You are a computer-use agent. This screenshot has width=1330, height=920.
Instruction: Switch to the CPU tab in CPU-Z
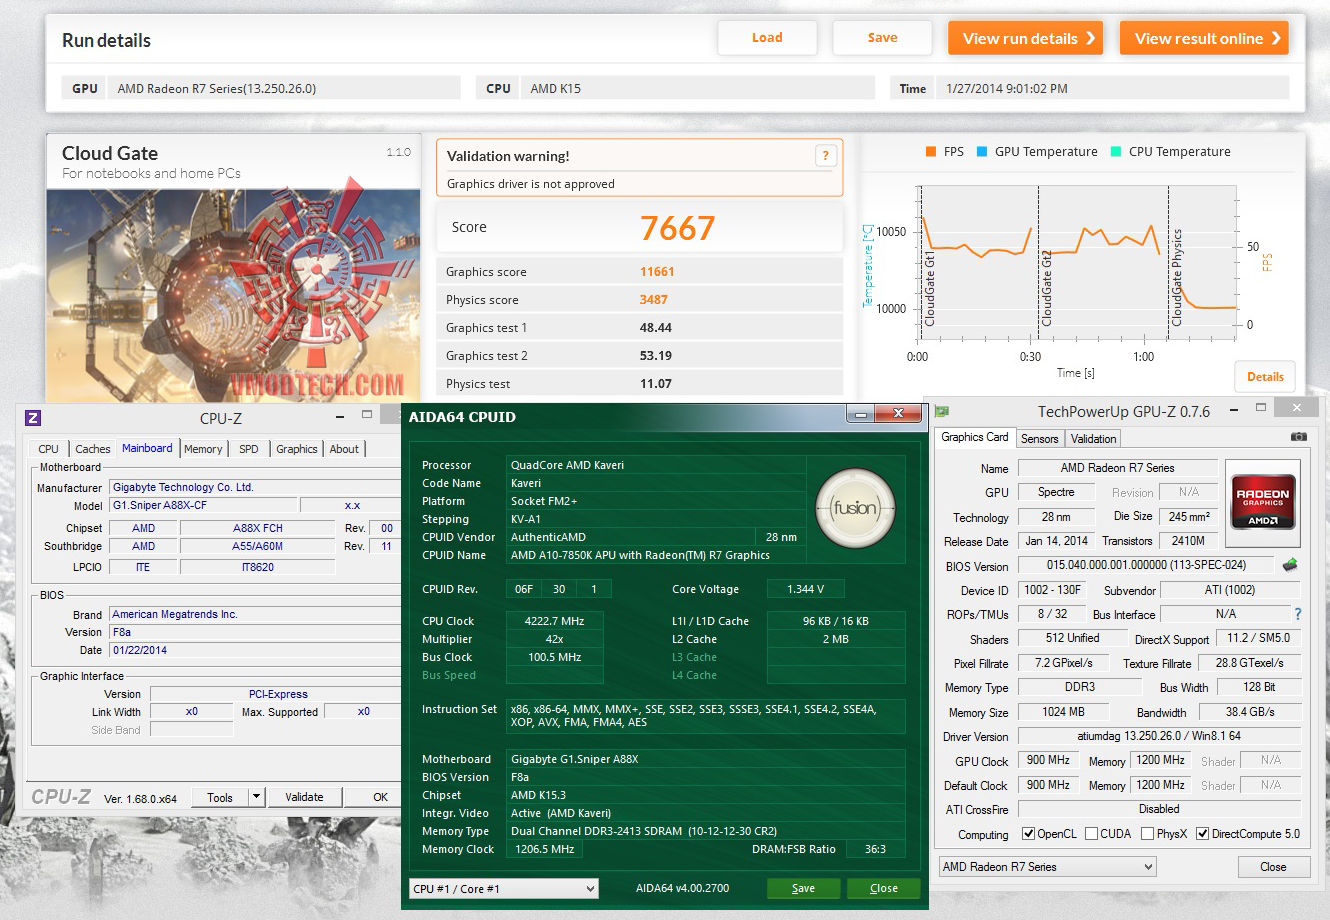point(48,449)
